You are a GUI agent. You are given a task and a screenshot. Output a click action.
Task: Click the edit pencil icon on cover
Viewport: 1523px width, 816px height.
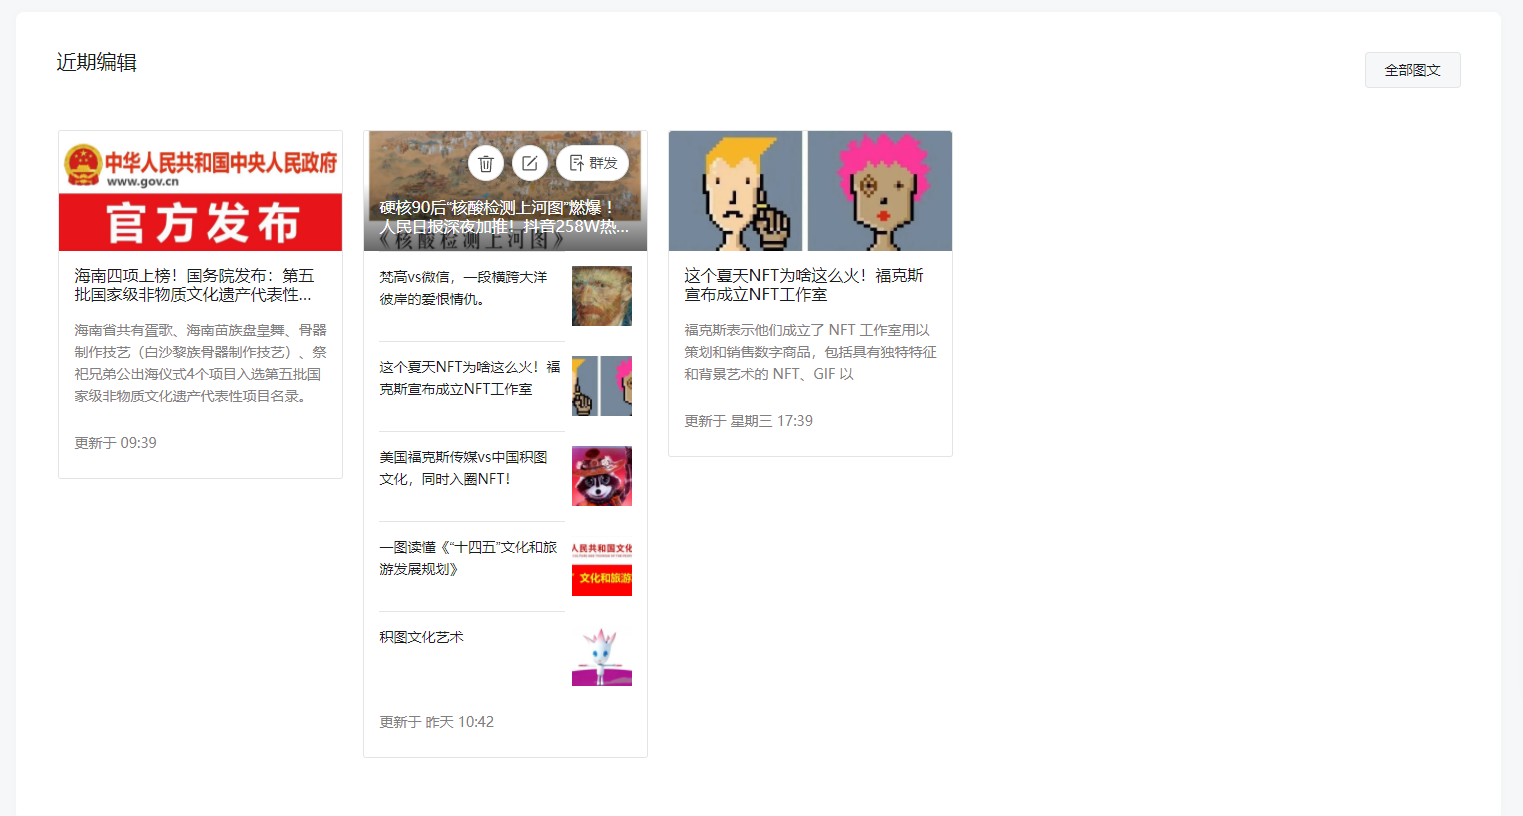coord(530,163)
